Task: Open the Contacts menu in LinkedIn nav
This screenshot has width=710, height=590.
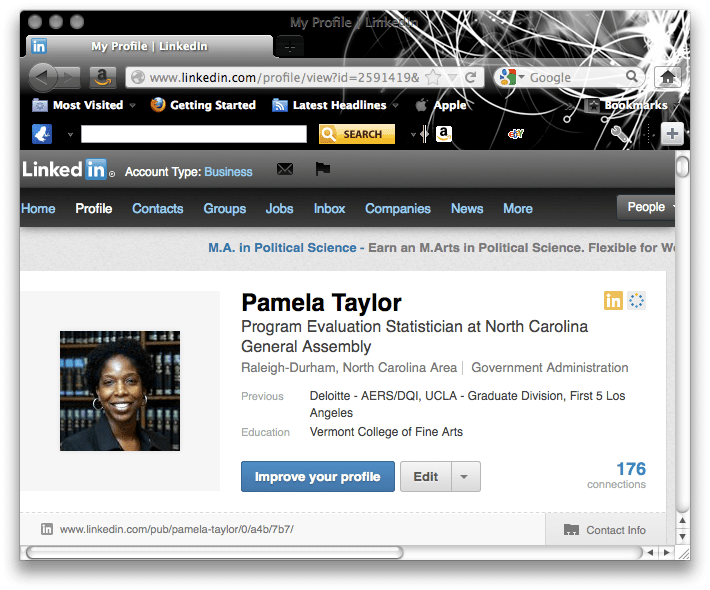Action: pyautogui.click(x=158, y=208)
